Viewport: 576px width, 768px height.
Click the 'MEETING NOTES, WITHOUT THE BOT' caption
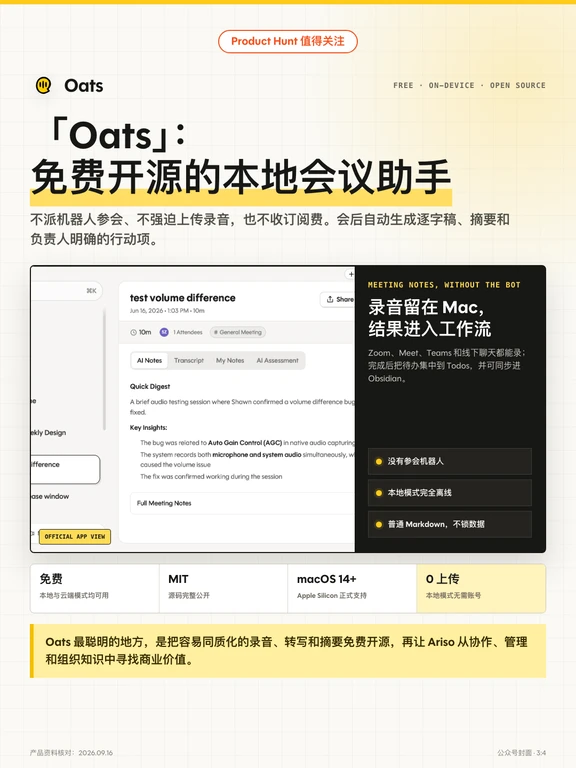(x=444, y=285)
